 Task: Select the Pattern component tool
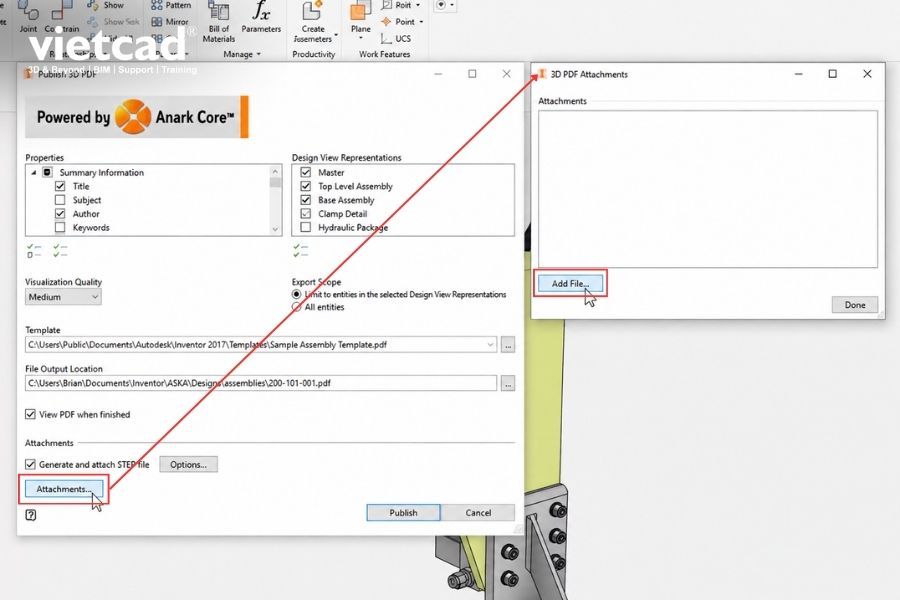point(171,5)
